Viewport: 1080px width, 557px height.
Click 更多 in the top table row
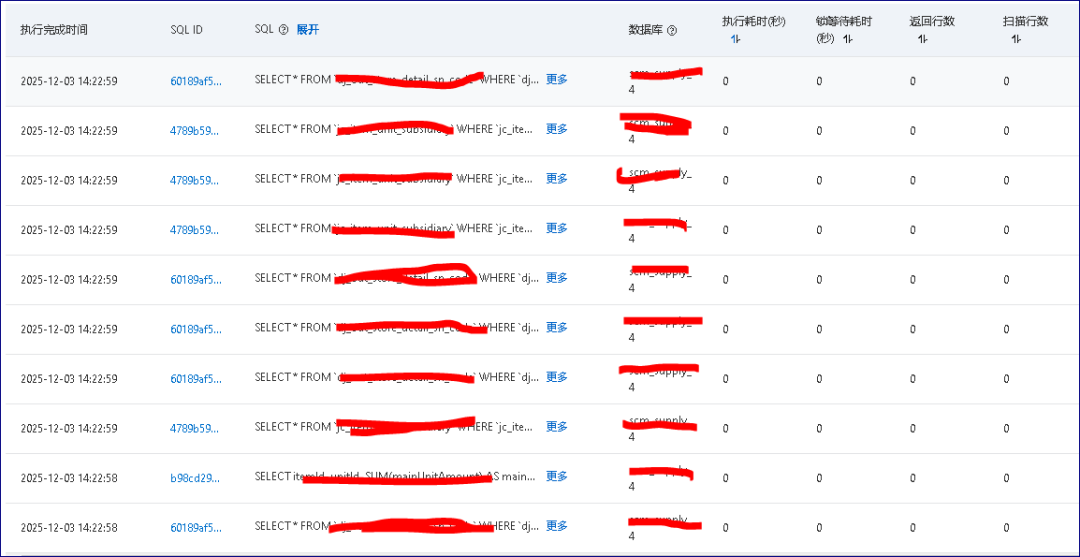(x=557, y=79)
